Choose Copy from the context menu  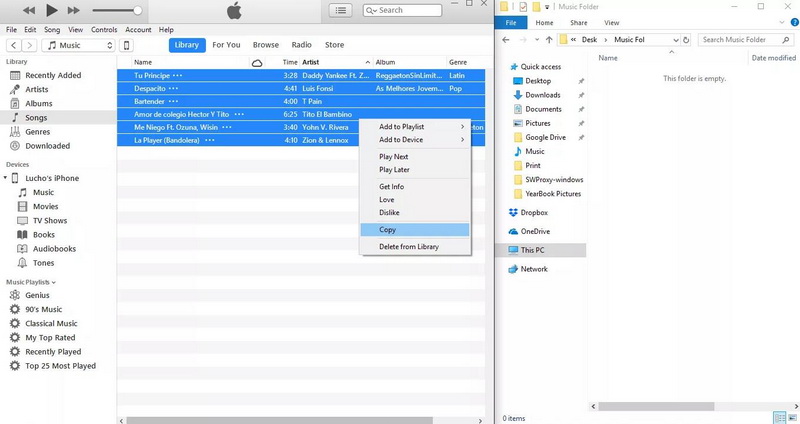click(x=388, y=230)
